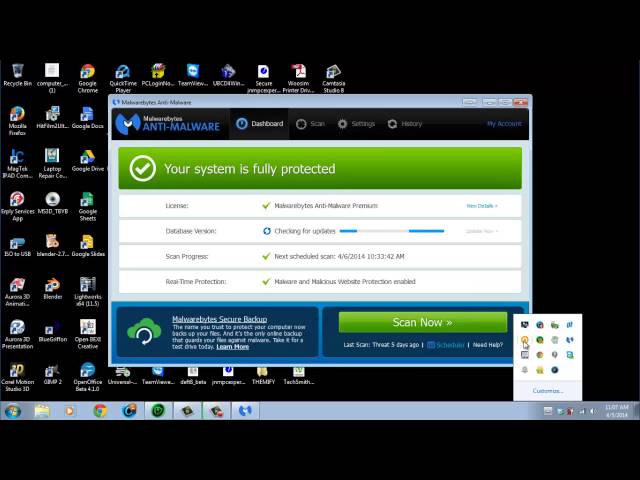Screen dimensions: 640x480
Task: Select the Aurora 3D Presentation icon
Action: pos(17,334)
